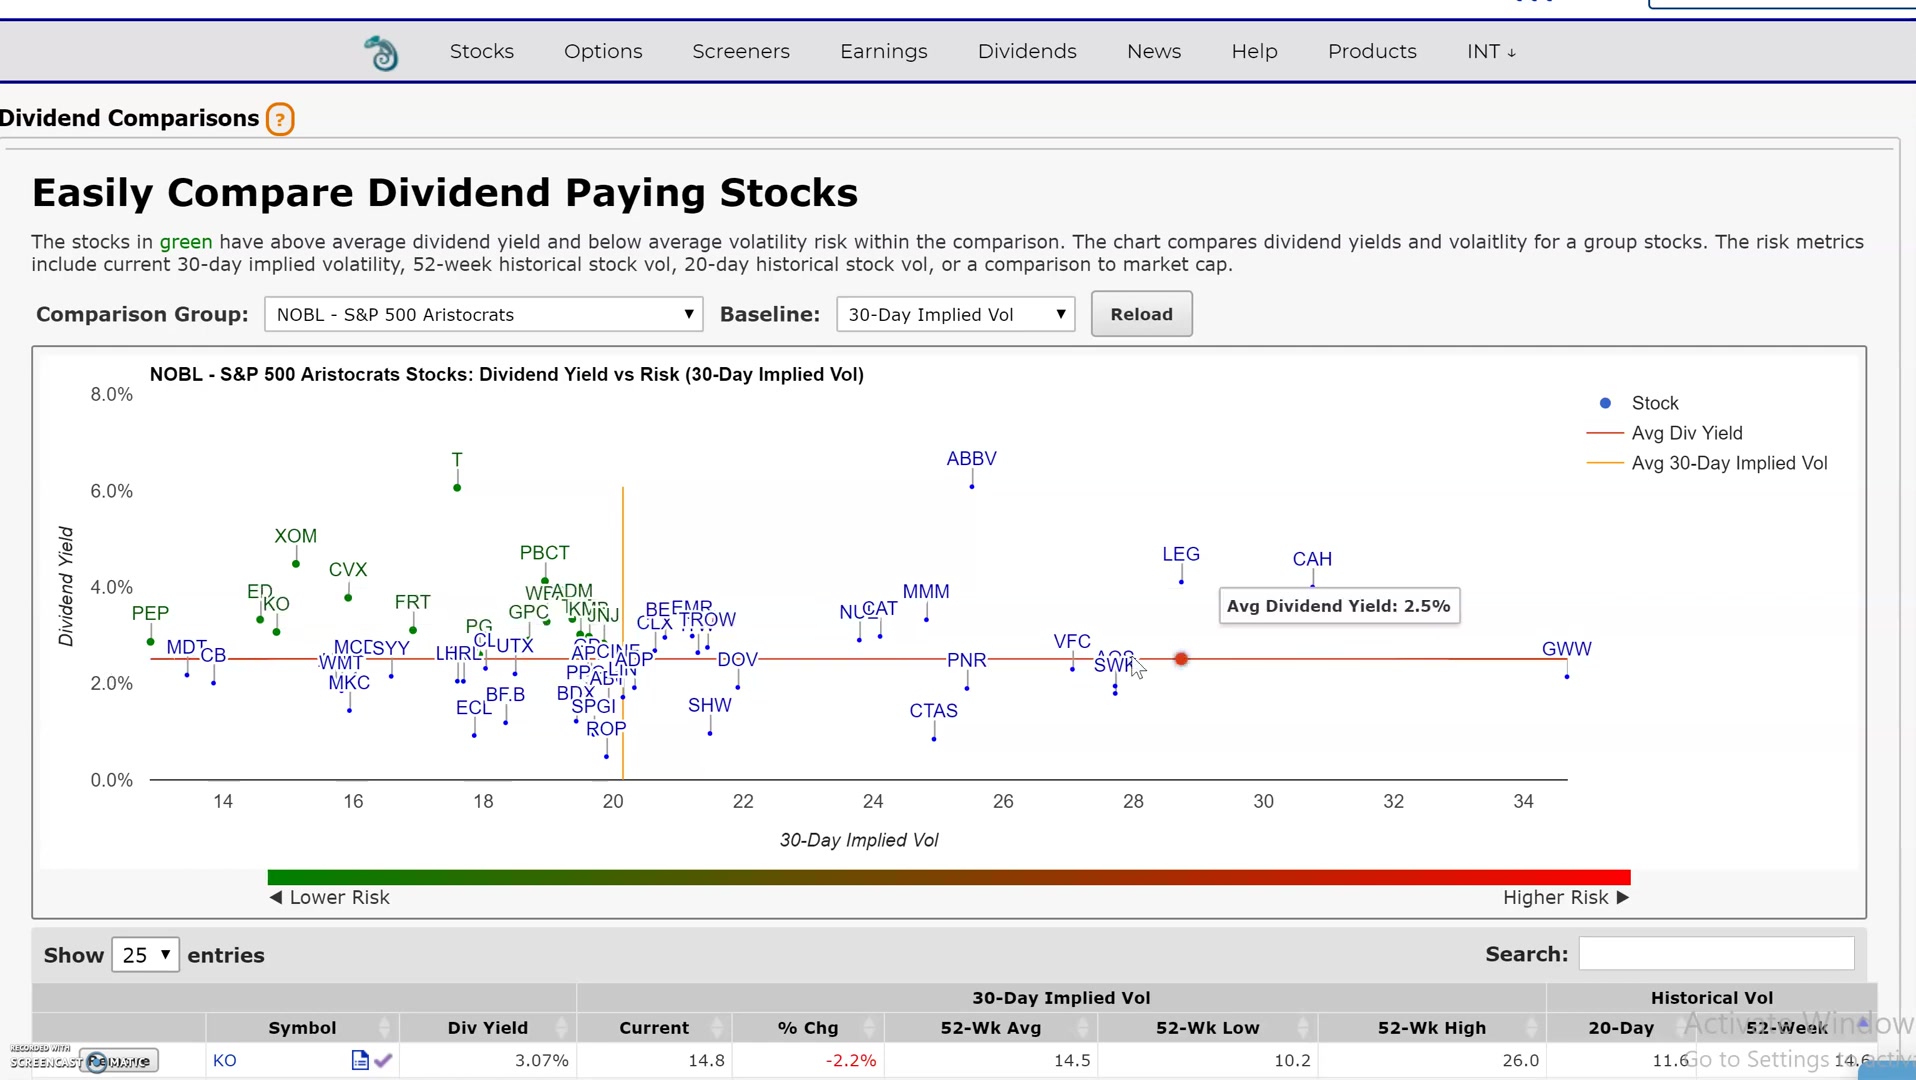Image resolution: width=1916 pixels, height=1080 pixels.
Task: Click the SHW stock data point
Action: coord(710,733)
